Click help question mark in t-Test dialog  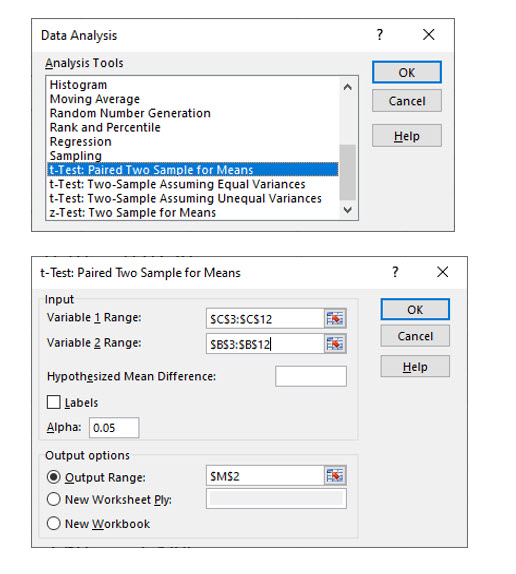pos(395,272)
